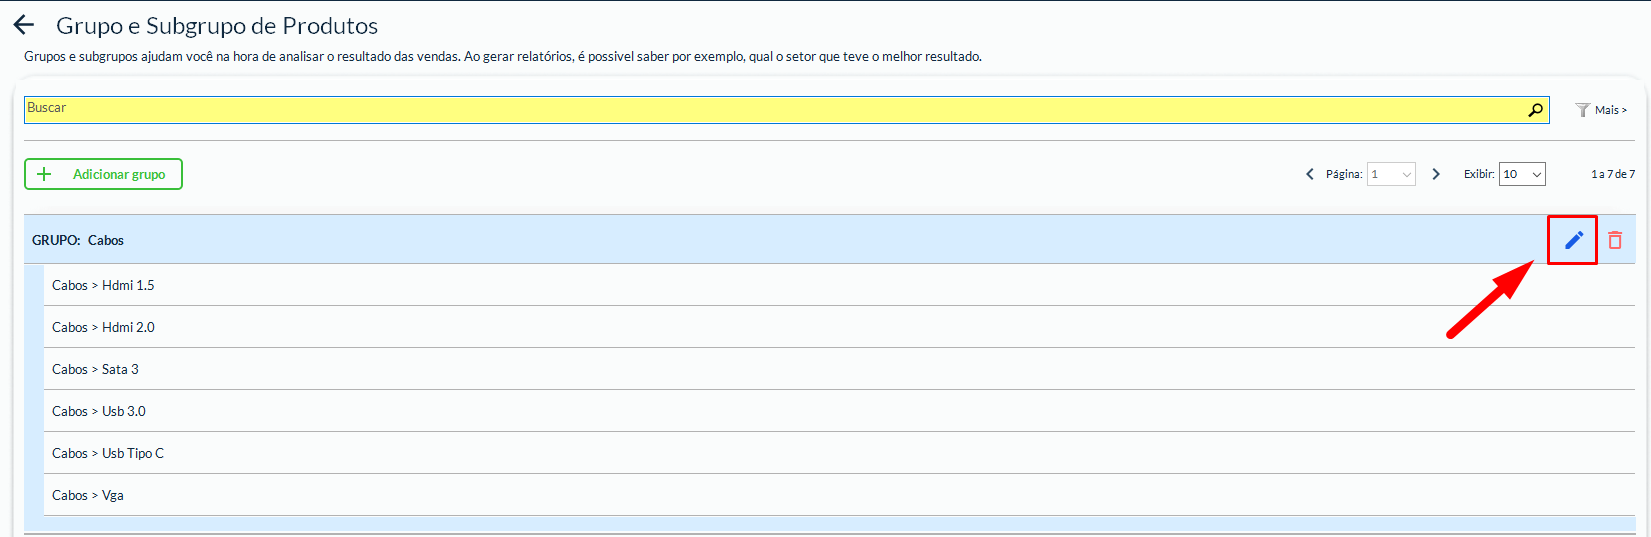Click the back arrow icon

pos(24,25)
